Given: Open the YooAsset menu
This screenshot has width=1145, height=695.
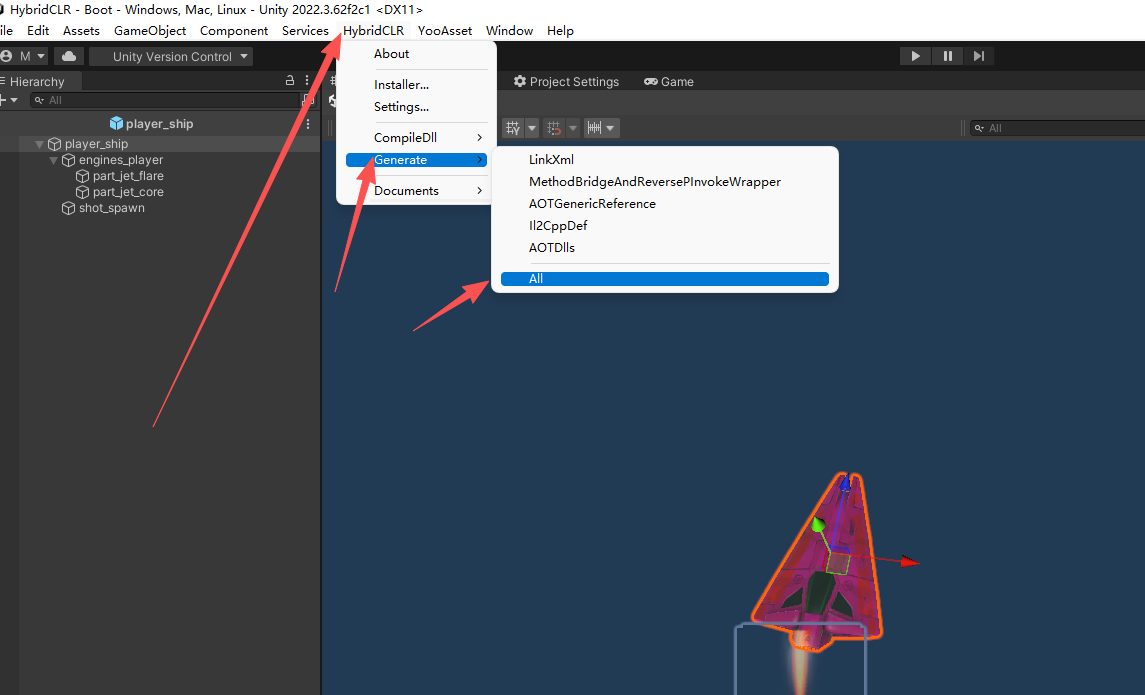Looking at the screenshot, I should click(445, 31).
